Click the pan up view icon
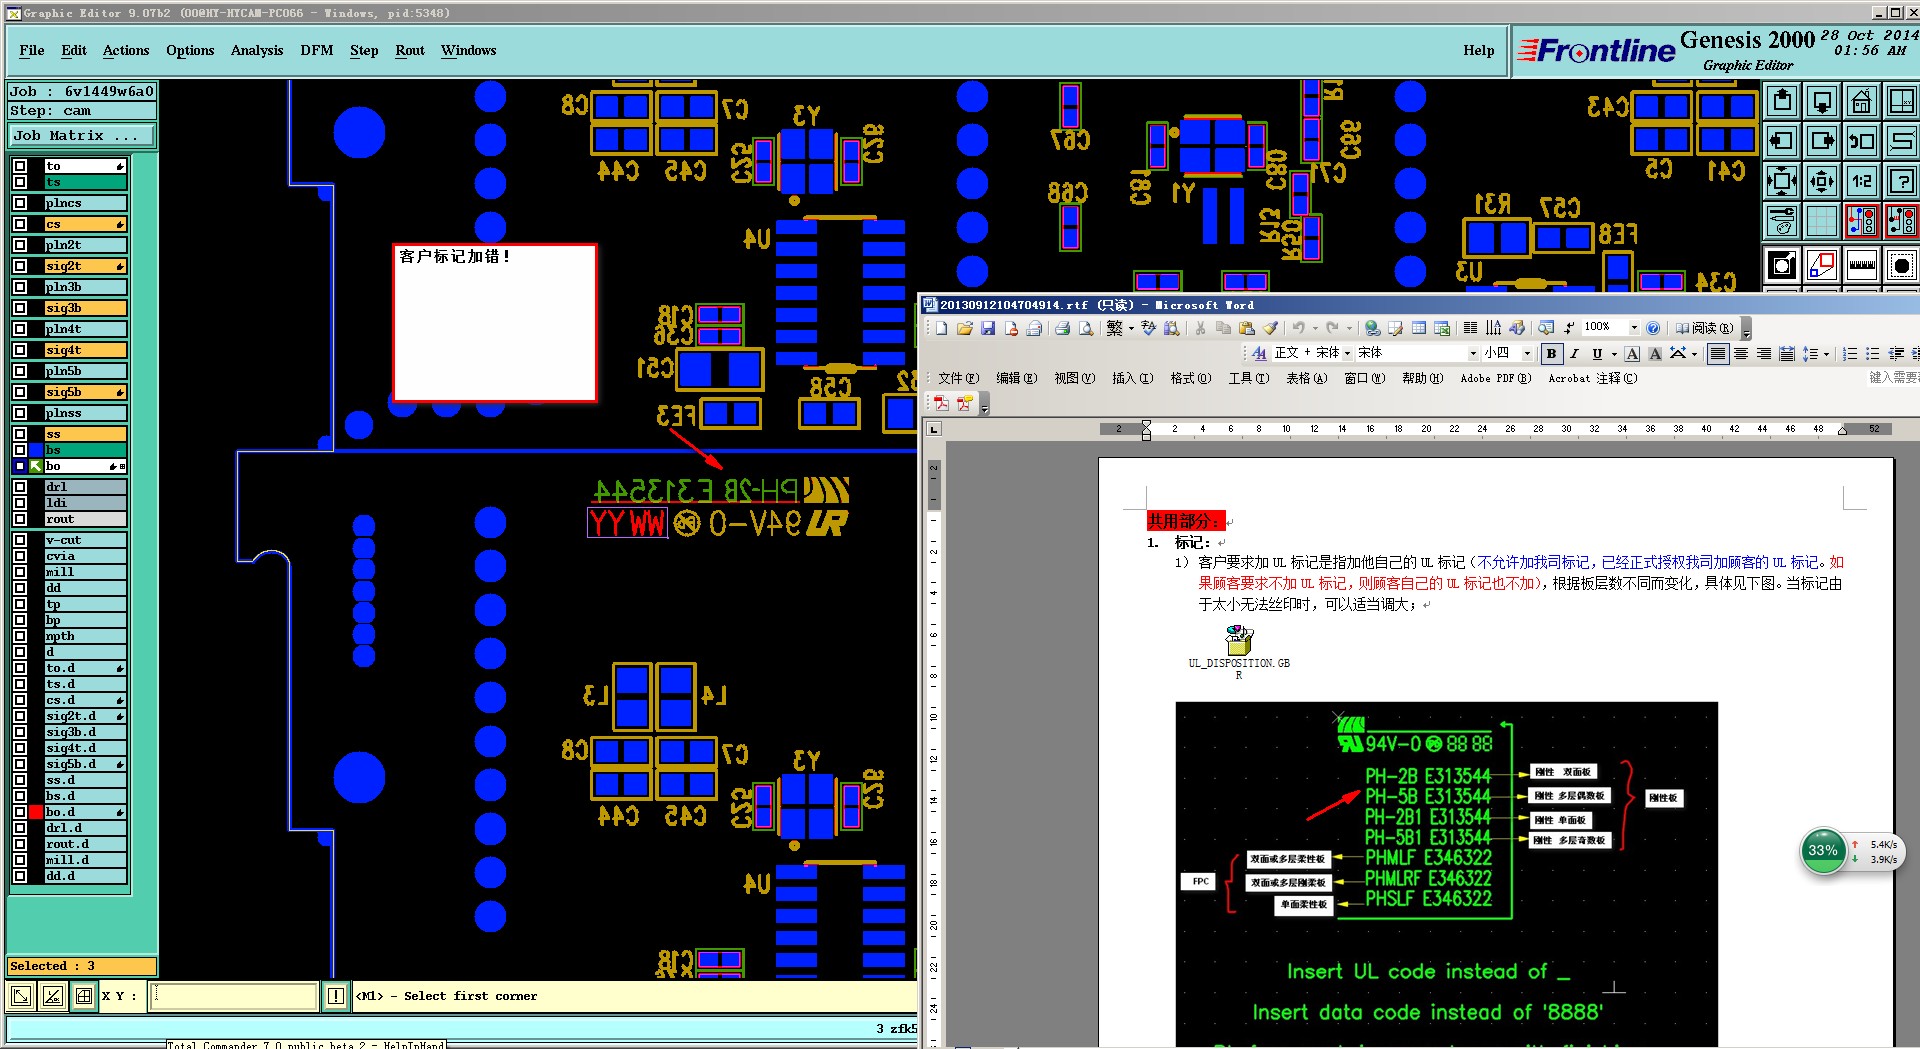This screenshot has width=1920, height=1049. coord(1782,101)
